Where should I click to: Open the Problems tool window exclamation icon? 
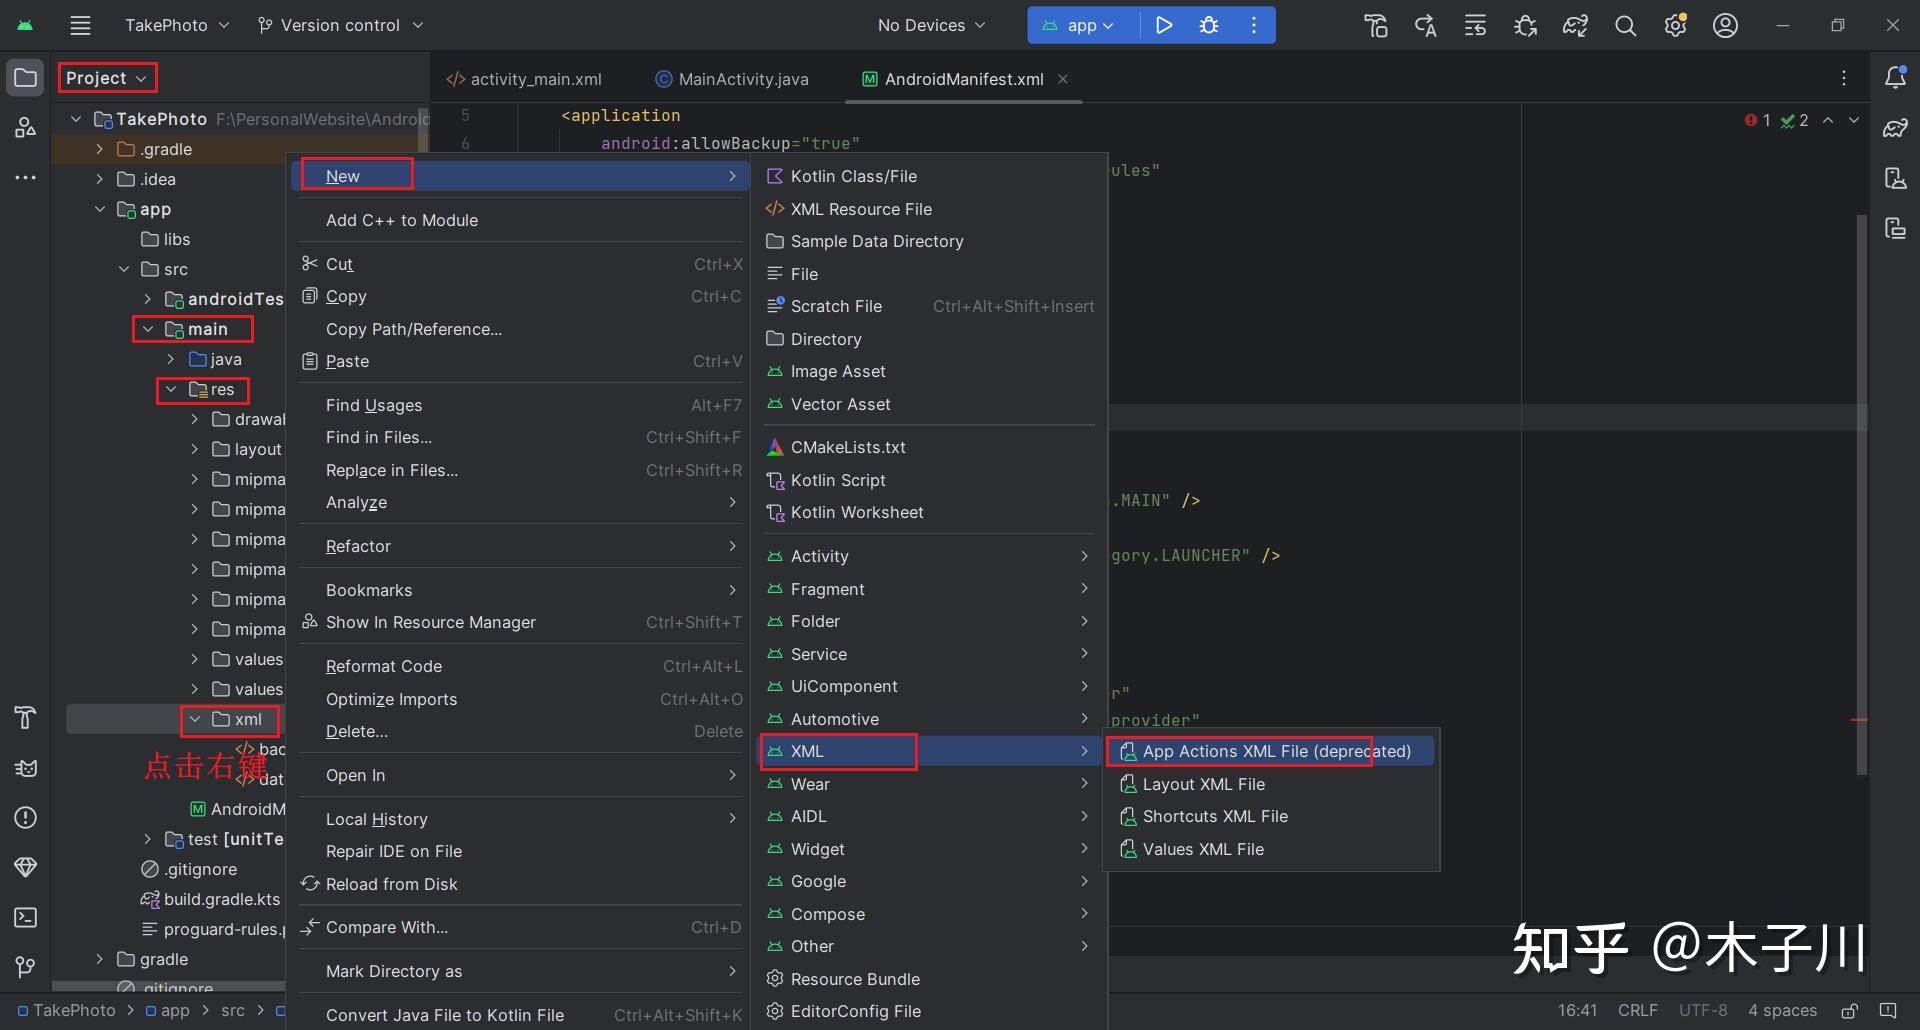pos(25,817)
